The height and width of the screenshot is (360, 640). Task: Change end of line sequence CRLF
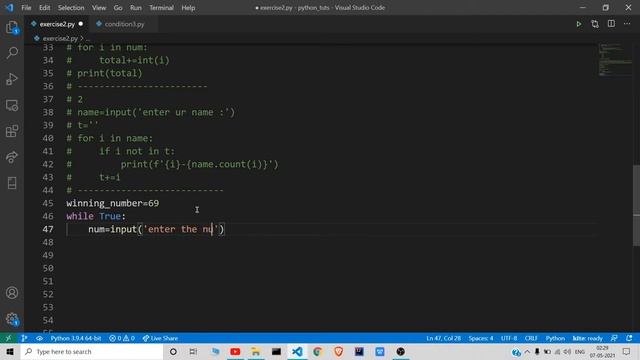531,338
